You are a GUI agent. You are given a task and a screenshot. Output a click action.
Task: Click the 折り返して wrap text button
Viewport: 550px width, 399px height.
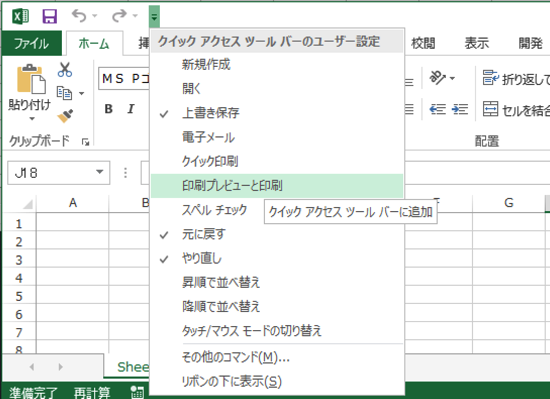click(516, 79)
